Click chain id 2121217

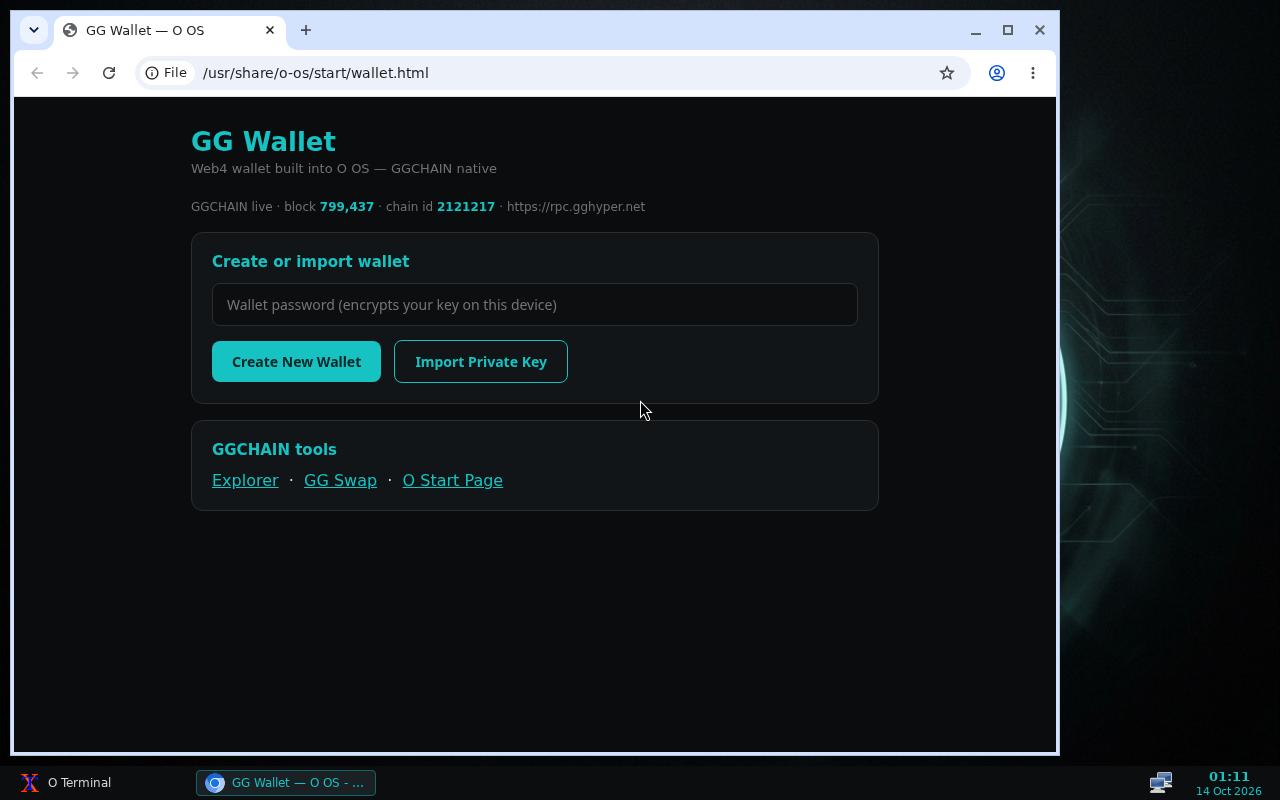(x=466, y=207)
